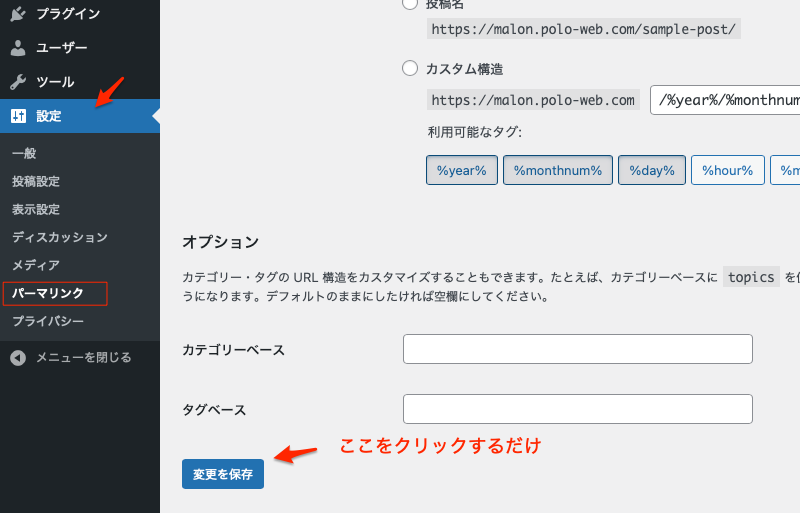Open the 投稿設定 submenu item
800x513 pixels.
point(36,181)
